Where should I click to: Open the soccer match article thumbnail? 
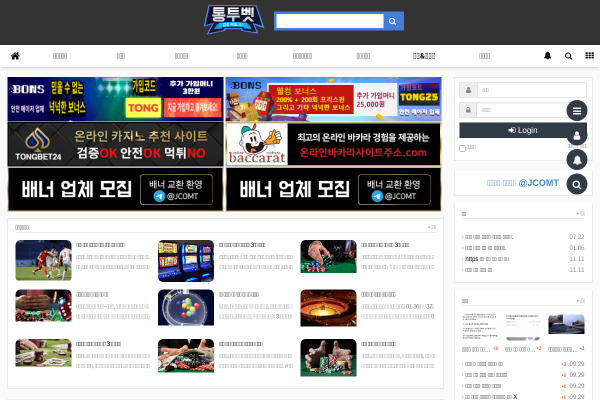[x=43, y=260]
